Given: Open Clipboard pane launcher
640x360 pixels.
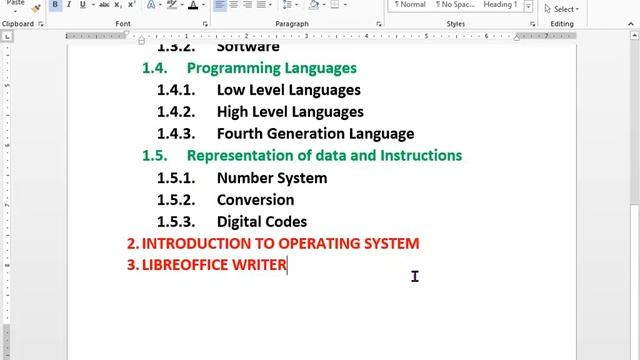Looking at the screenshot, I should coord(41,24).
